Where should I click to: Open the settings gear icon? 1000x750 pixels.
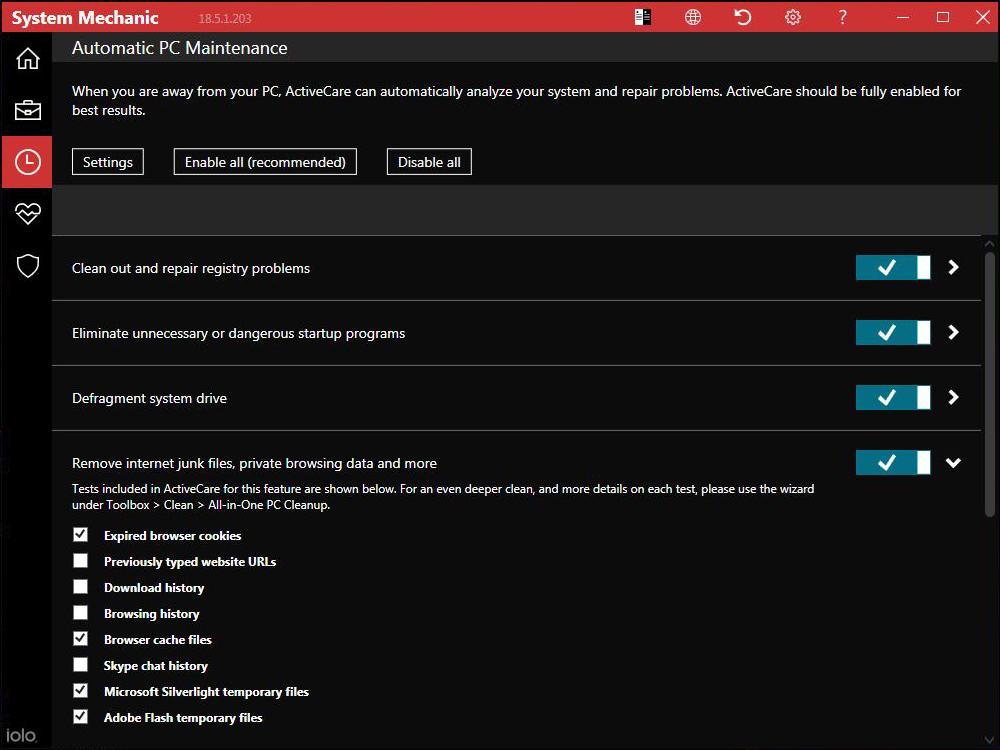(792, 17)
